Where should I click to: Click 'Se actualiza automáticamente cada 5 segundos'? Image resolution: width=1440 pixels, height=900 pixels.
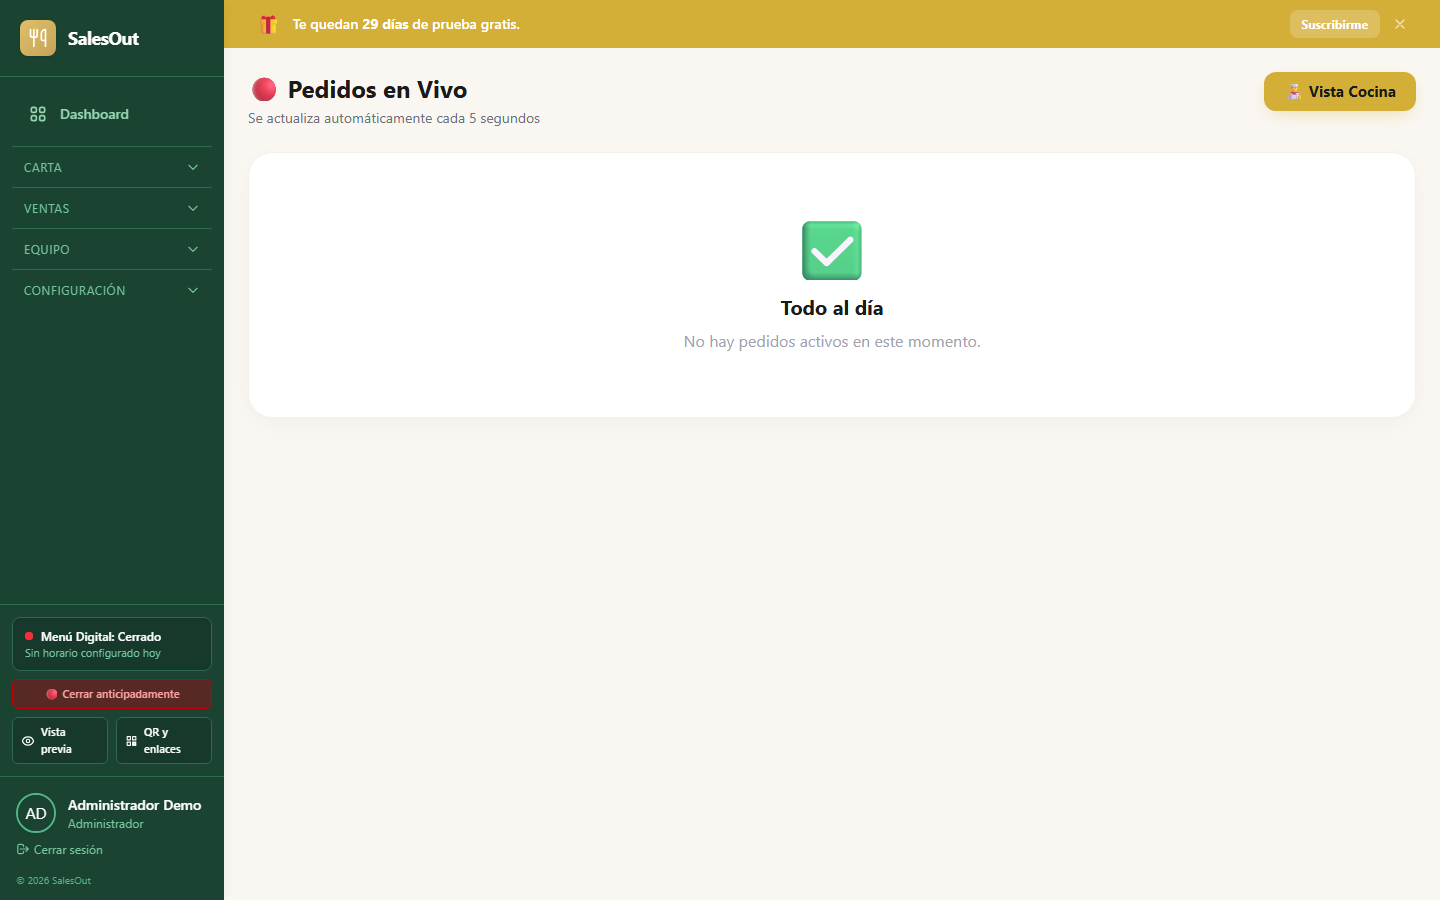(x=394, y=118)
